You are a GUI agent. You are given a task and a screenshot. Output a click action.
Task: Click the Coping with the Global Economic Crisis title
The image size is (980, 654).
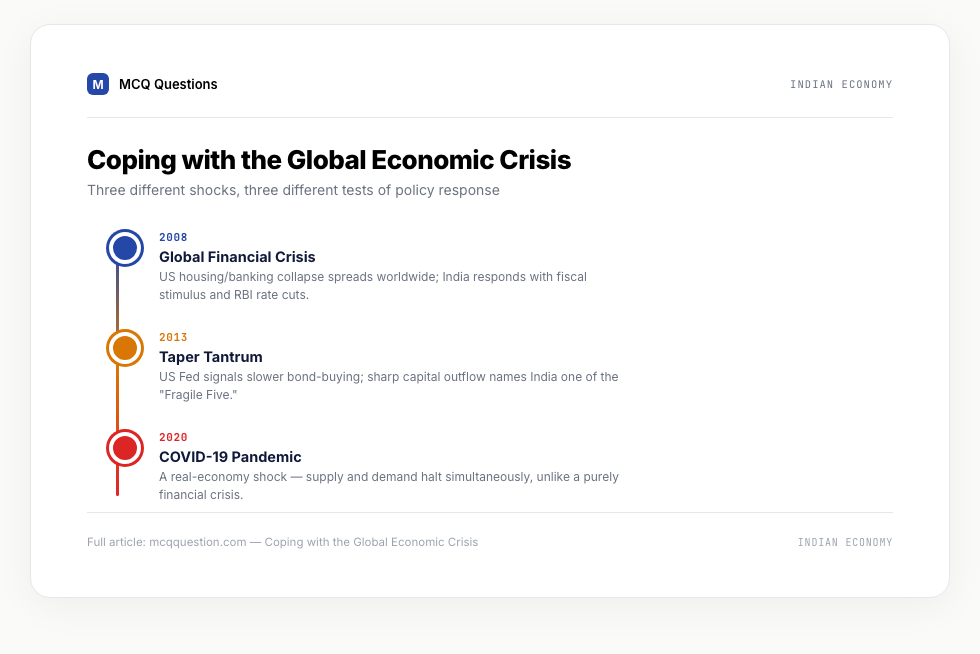click(x=329, y=160)
